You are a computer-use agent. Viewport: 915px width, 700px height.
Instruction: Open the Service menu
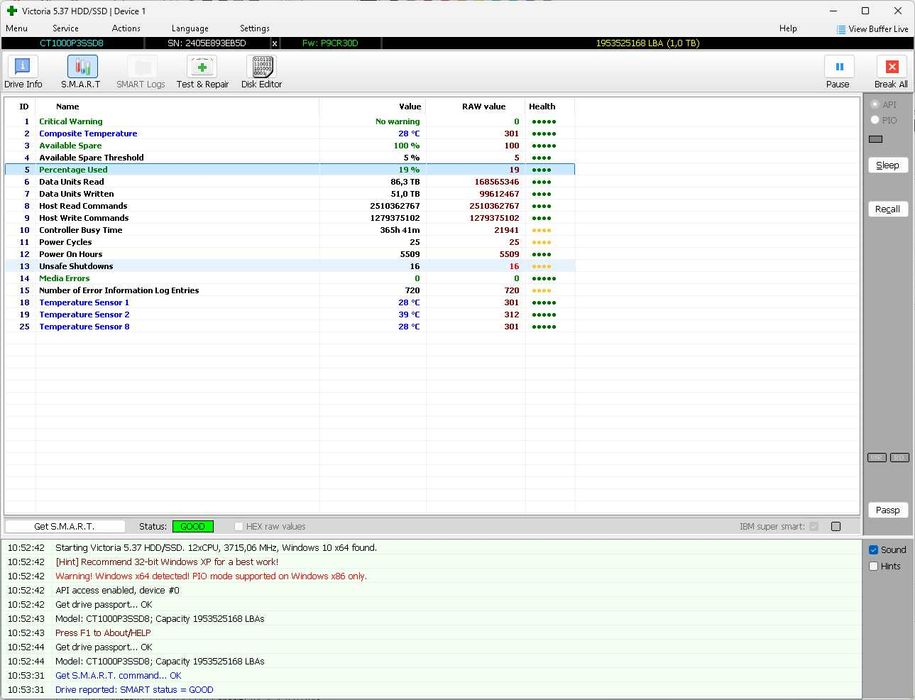[65, 28]
